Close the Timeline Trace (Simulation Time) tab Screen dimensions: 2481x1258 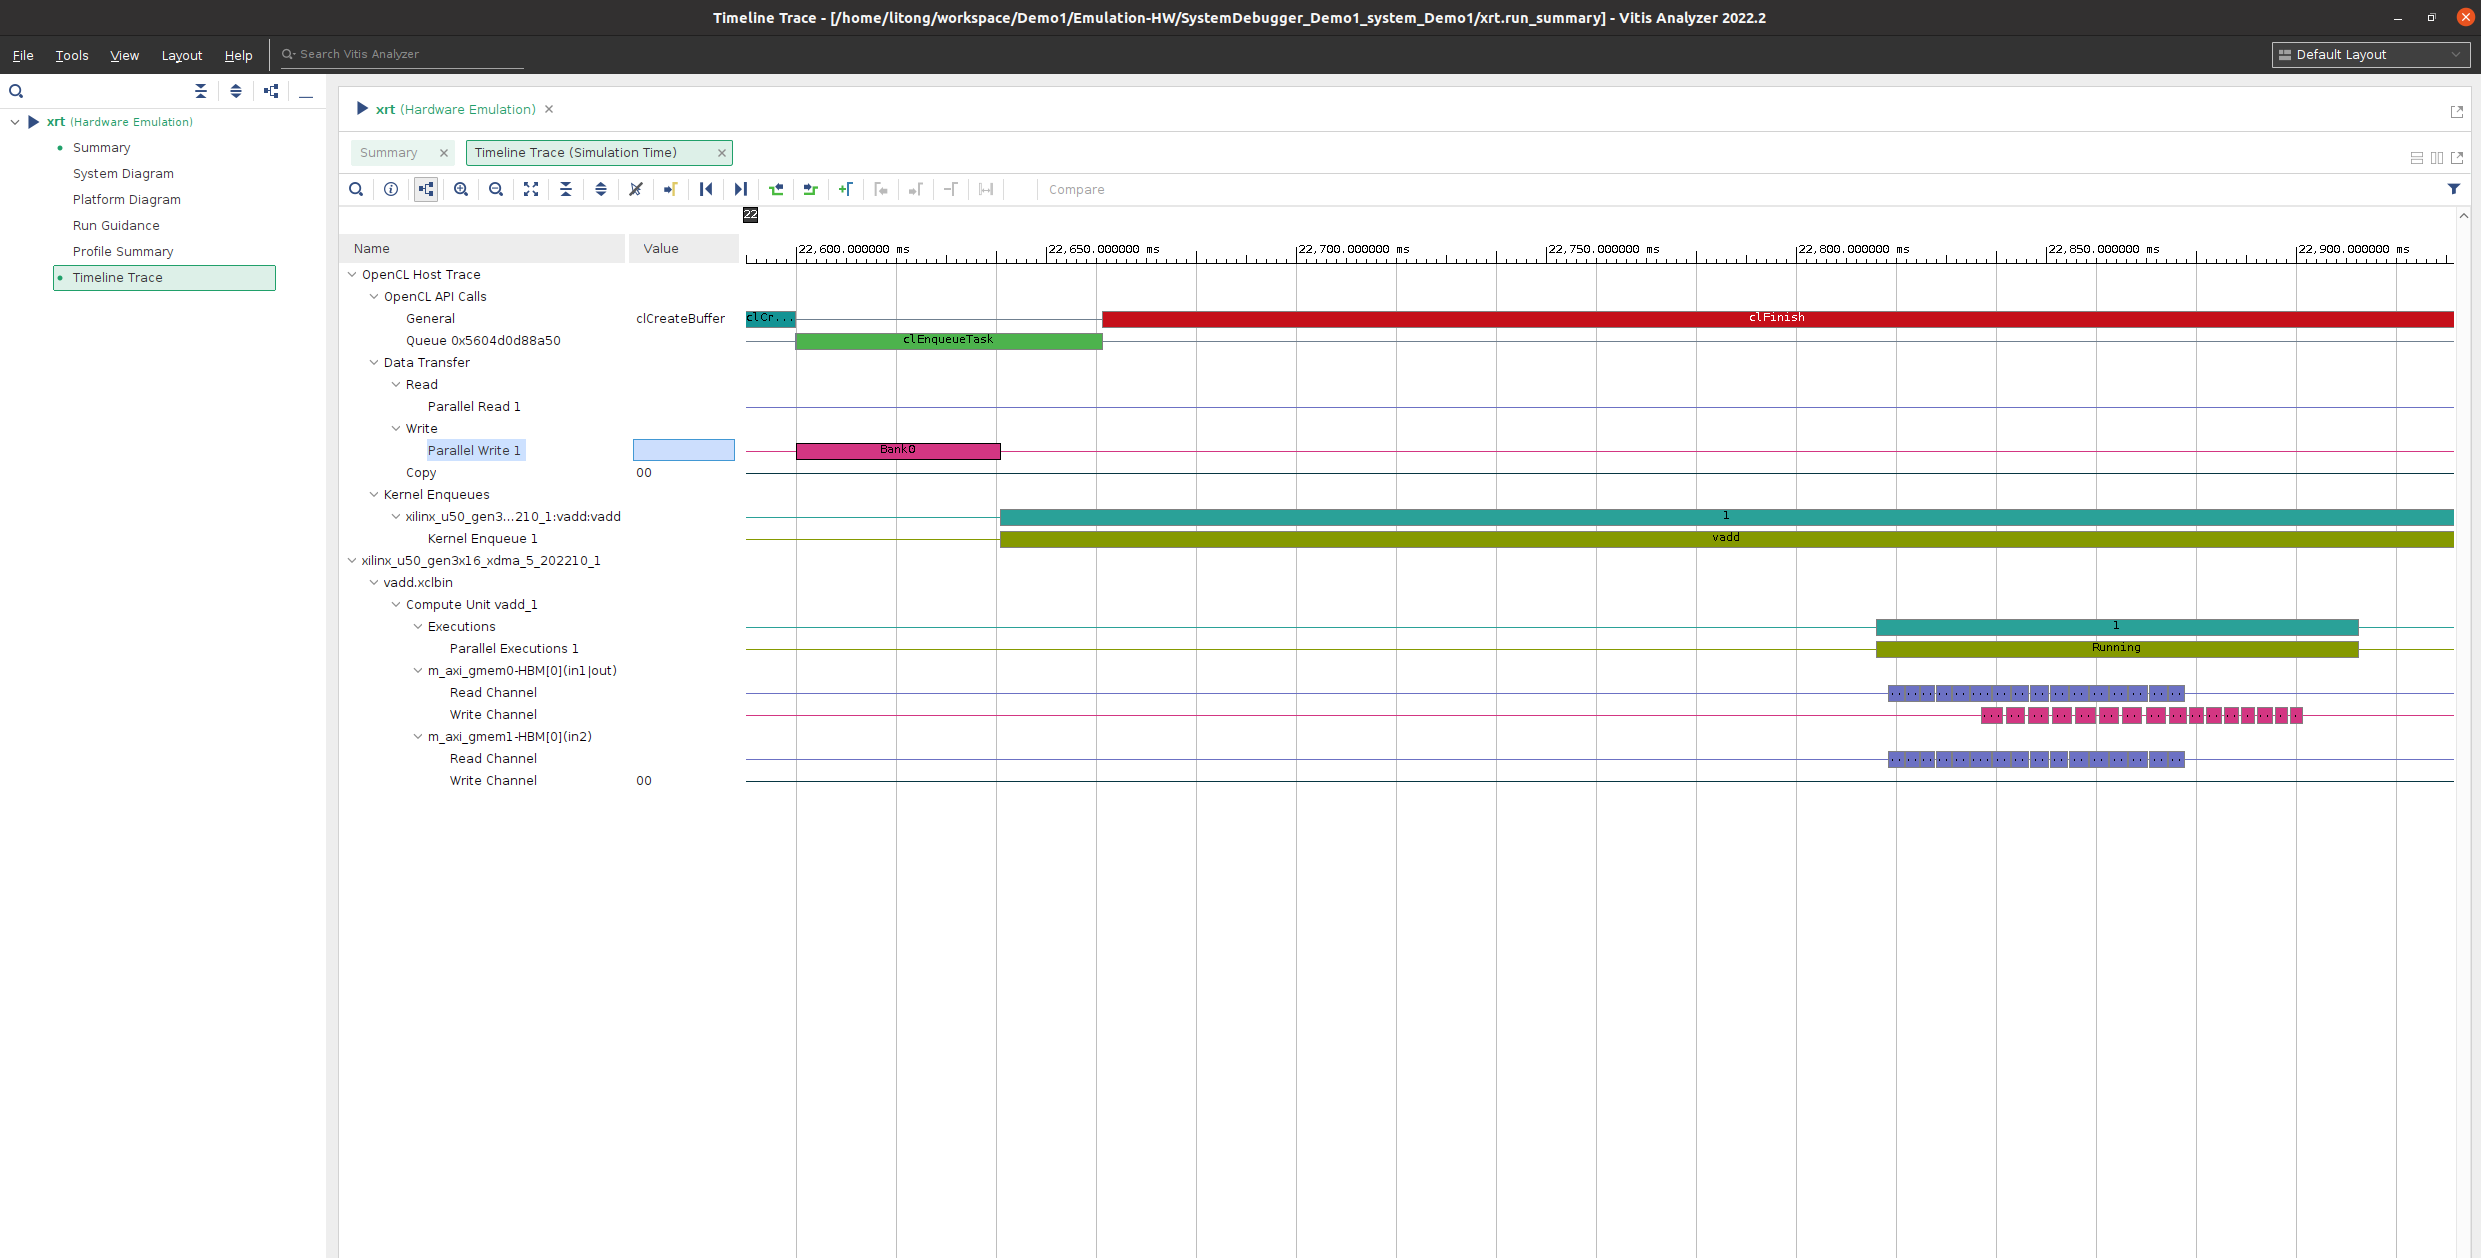[721, 153]
